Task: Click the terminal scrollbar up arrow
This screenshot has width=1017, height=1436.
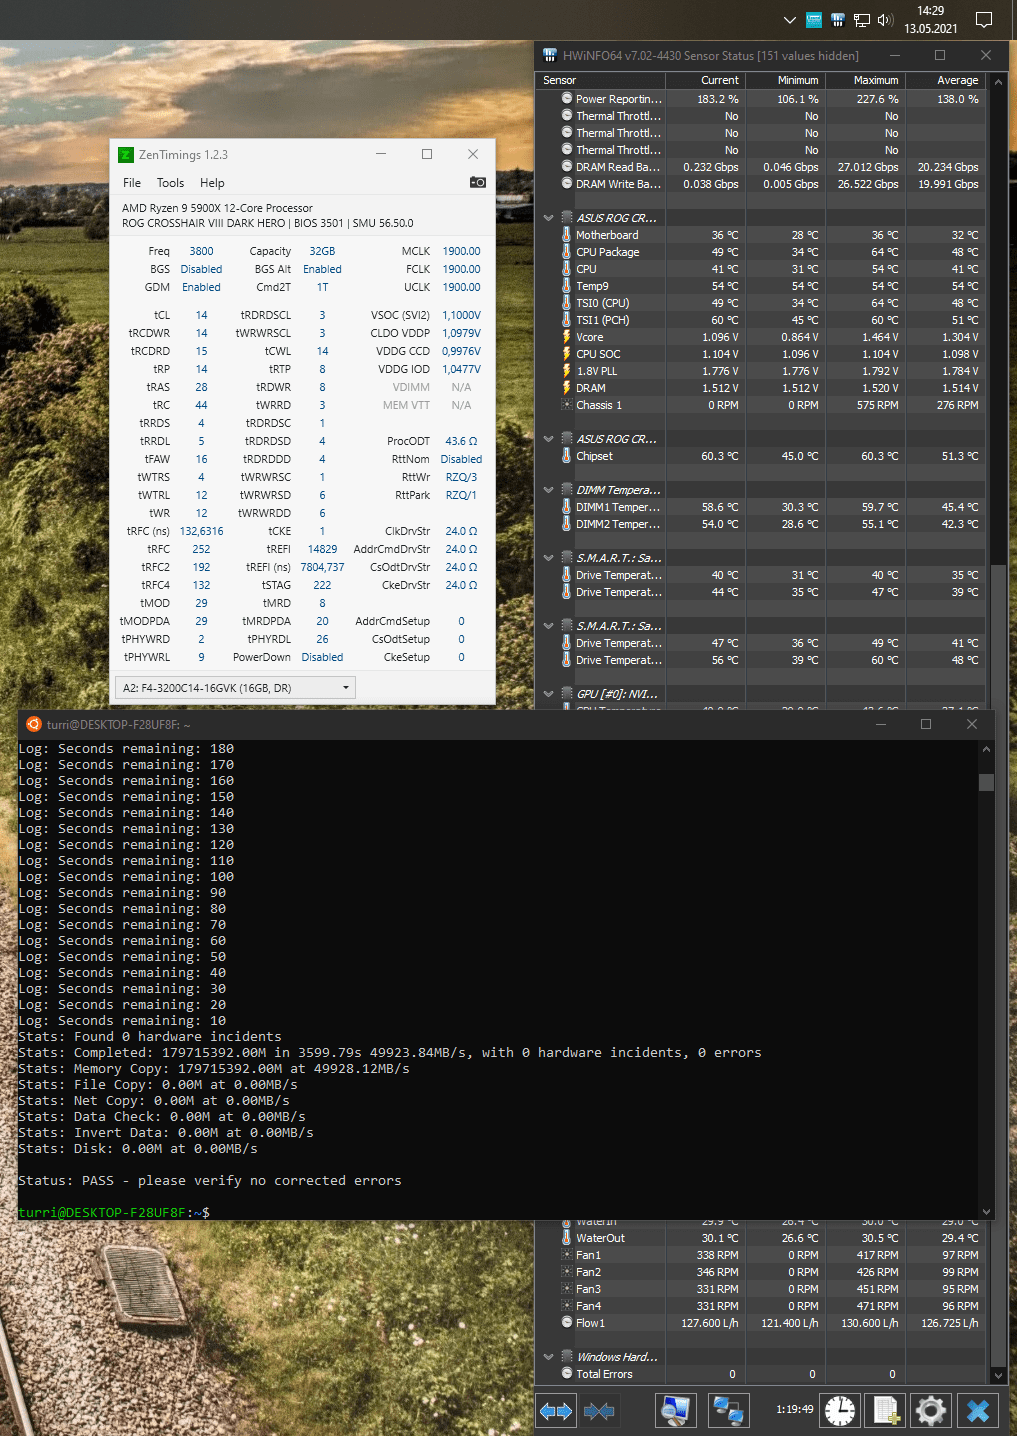Action: pyautogui.click(x=987, y=749)
